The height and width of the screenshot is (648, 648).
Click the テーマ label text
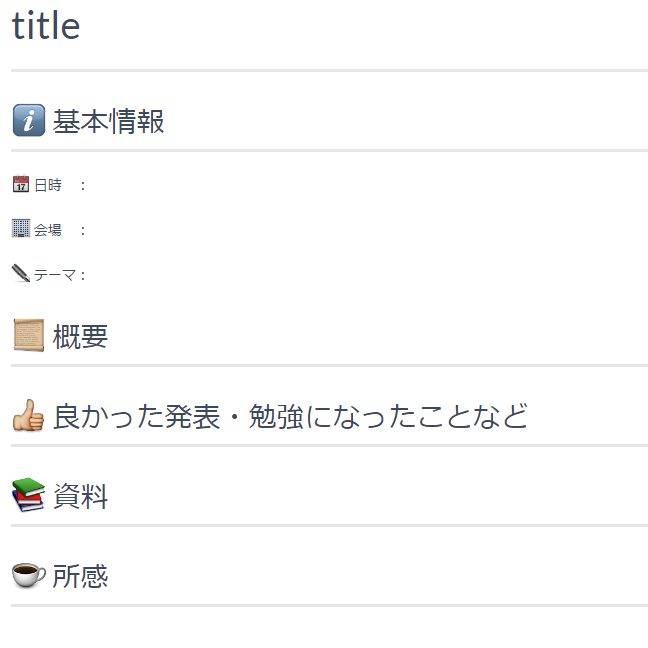coord(55,274)
